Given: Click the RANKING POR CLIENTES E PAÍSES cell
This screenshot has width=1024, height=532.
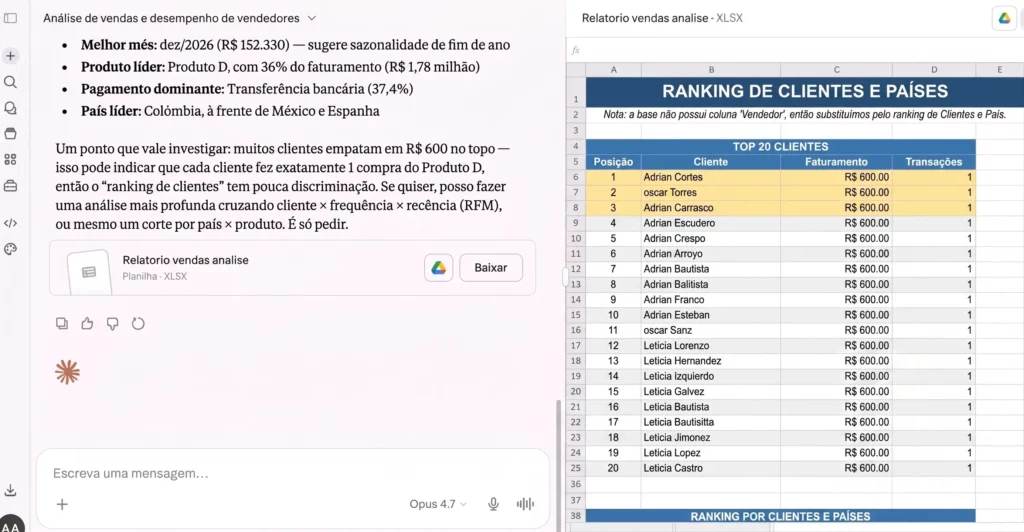Looking at the screenshot, I should click(x=780, y=516).
